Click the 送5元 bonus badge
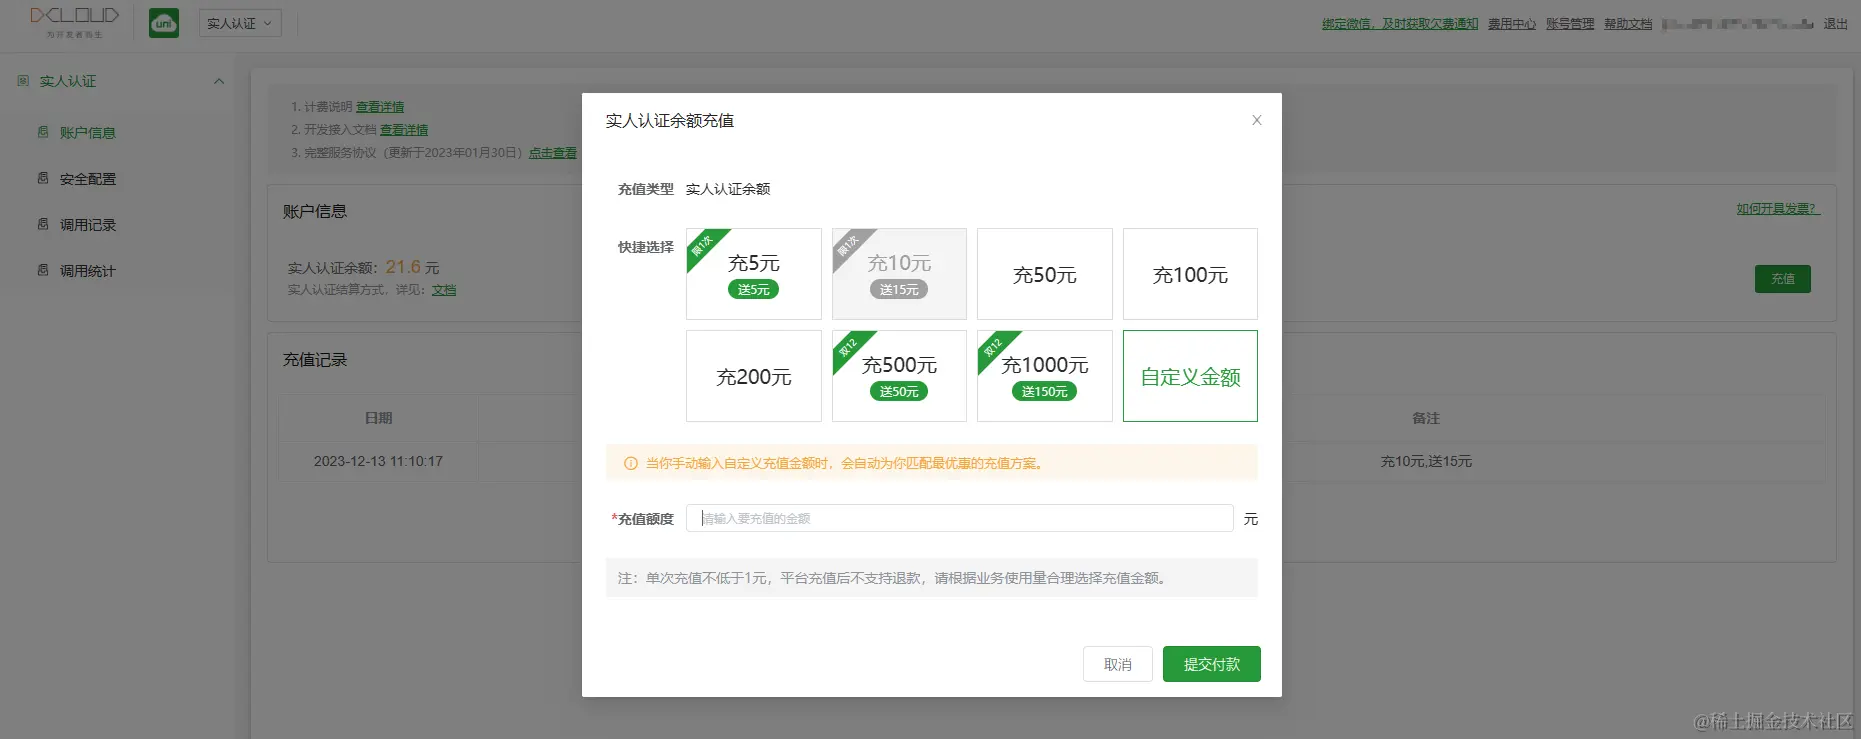Screen dimensions: 1861x739 754,290
